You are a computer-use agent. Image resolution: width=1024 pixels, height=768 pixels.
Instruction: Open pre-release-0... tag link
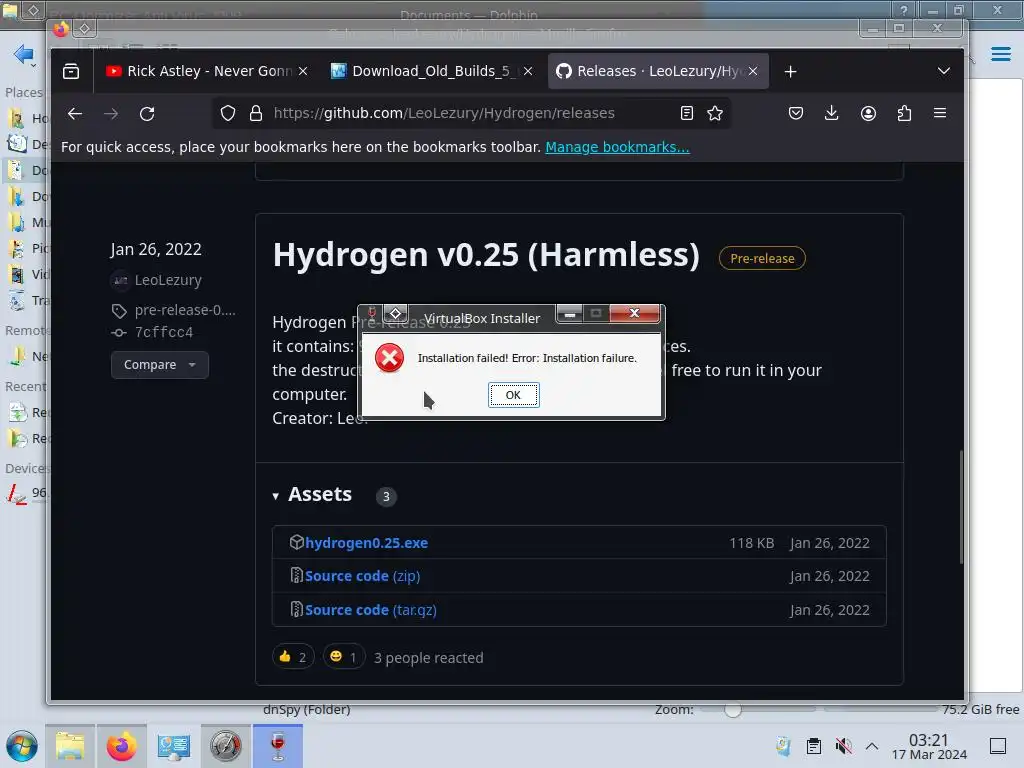pyautogui.click(x=185, y=310)
